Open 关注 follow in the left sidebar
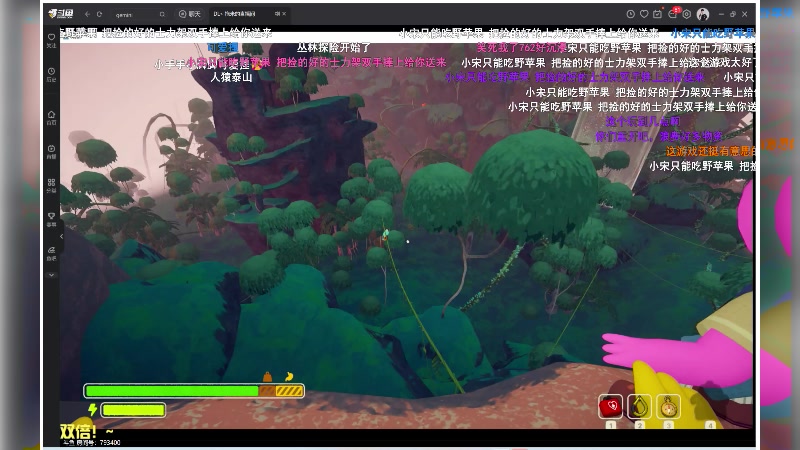Image resolution: width=800 pixels, height=450 pixels. click(x=52, y=40)
